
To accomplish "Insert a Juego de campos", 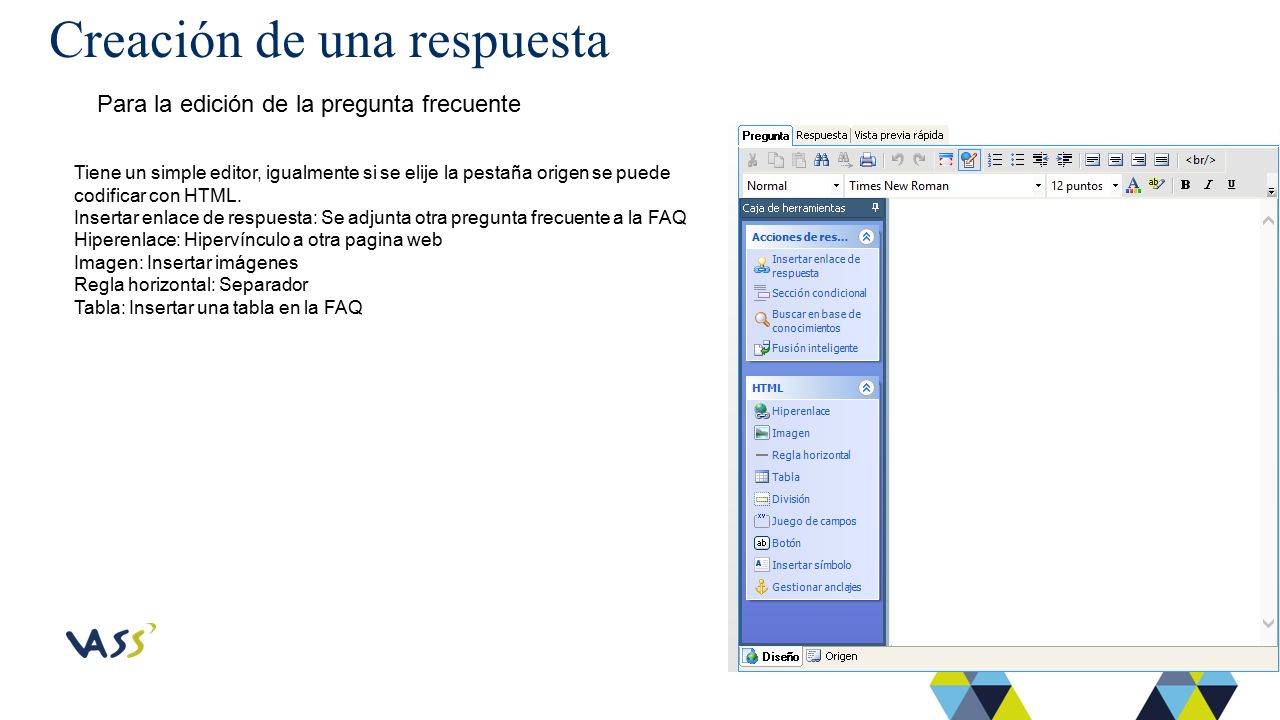I will click(x=805, y=521).
